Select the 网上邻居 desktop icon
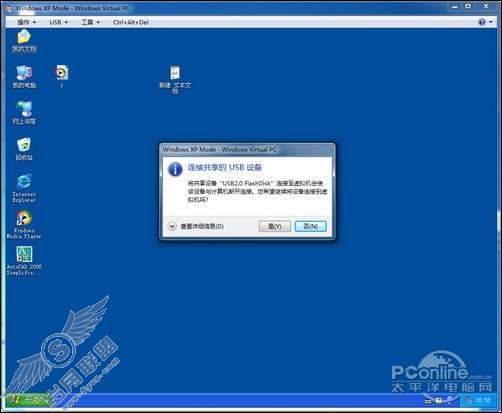This screenshot has height=413, width=502. click(x=24, y=113)
